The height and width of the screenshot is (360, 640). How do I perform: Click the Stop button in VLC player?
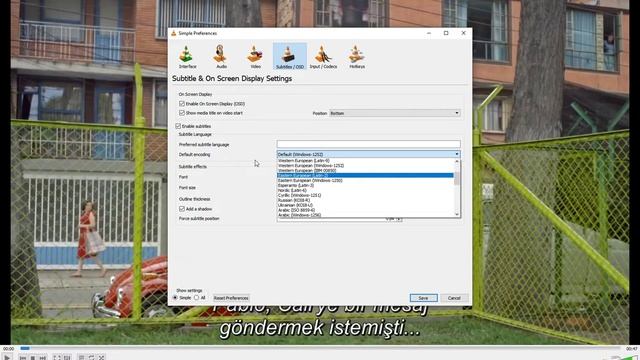33,358
